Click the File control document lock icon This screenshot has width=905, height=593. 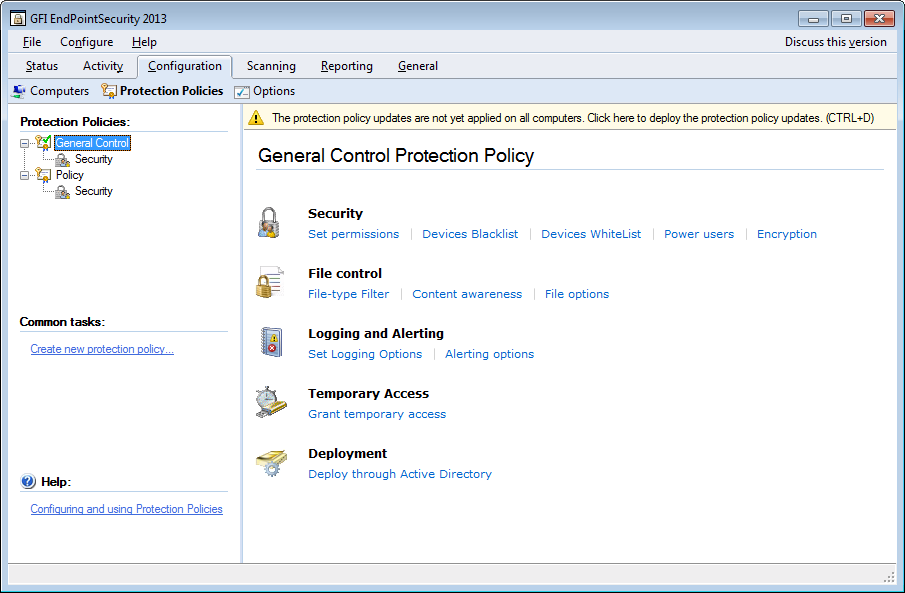click(267, 282)
